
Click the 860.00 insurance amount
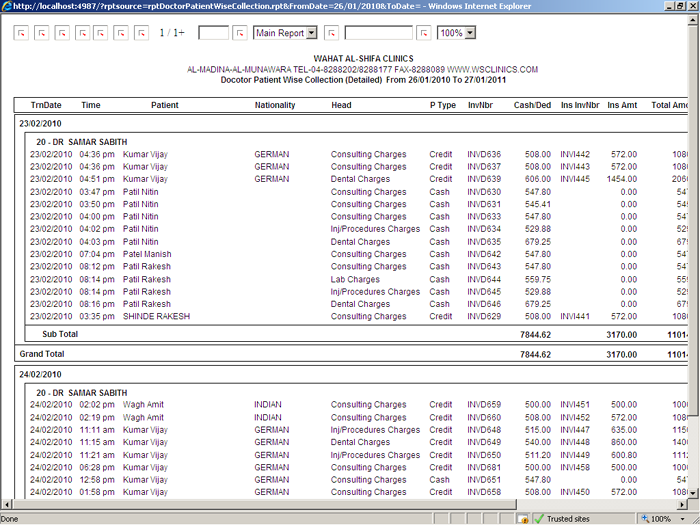point(624,442)
